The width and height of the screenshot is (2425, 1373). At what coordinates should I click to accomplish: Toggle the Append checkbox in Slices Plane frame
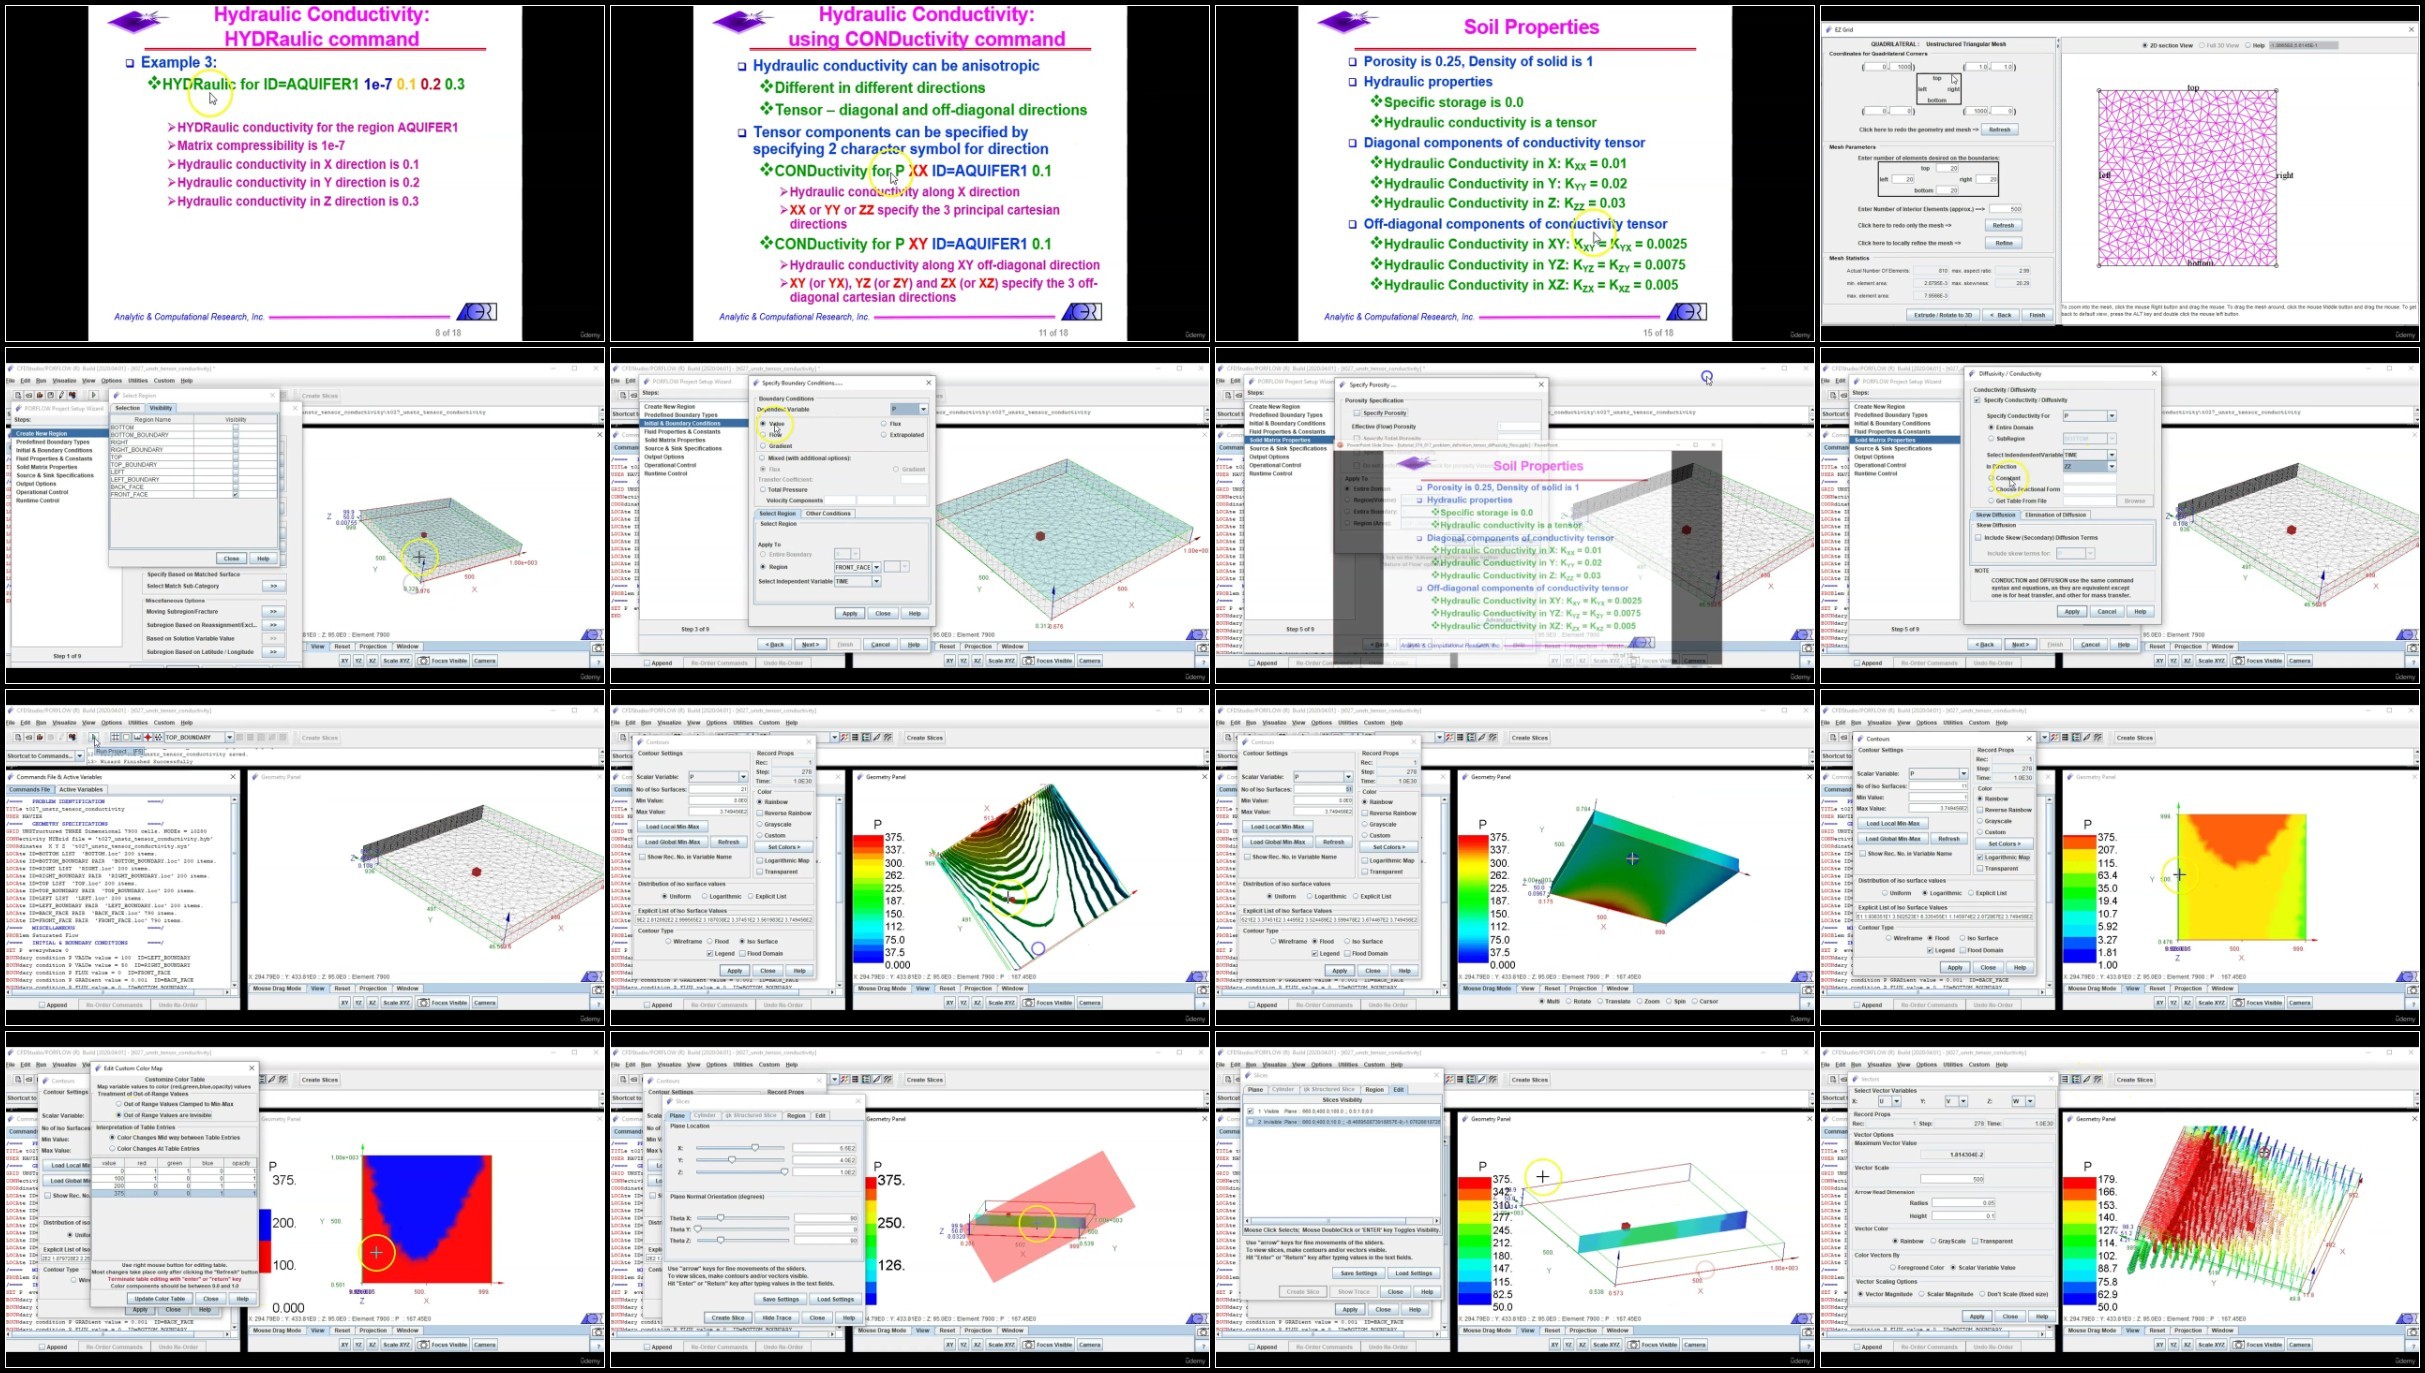tap(647, 1347)
